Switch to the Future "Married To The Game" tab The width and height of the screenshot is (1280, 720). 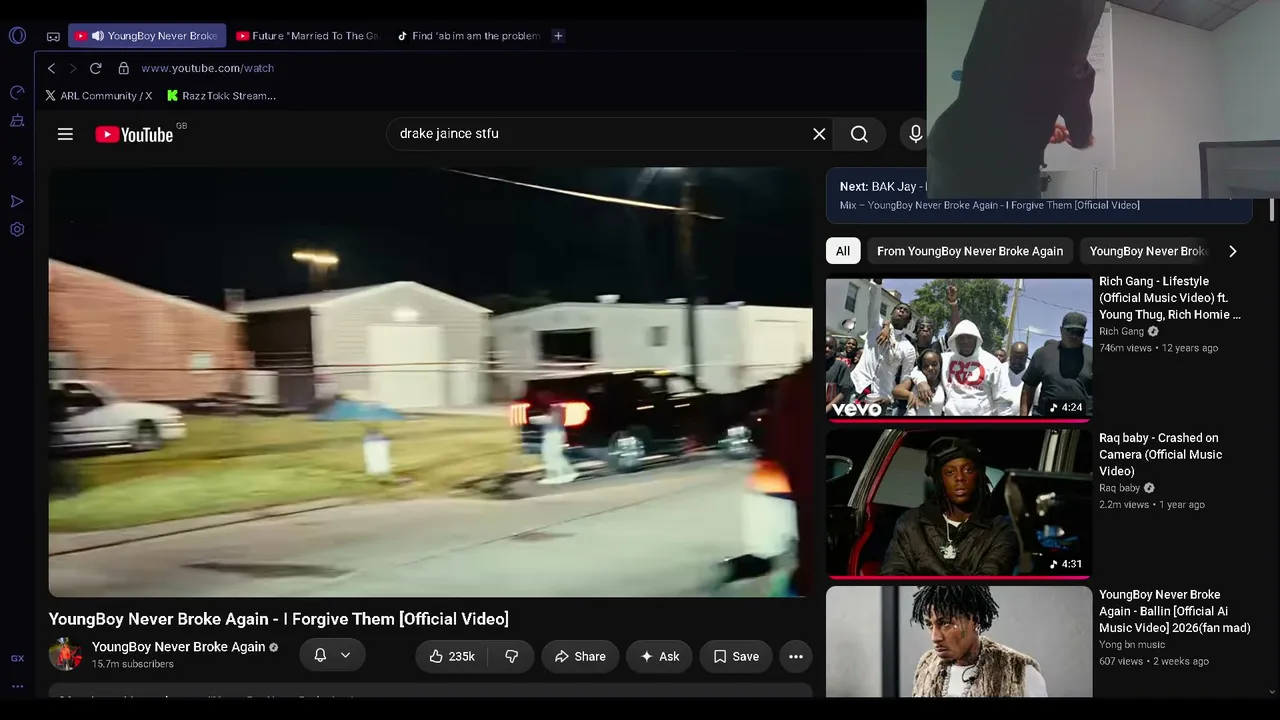tap(307, 36)
